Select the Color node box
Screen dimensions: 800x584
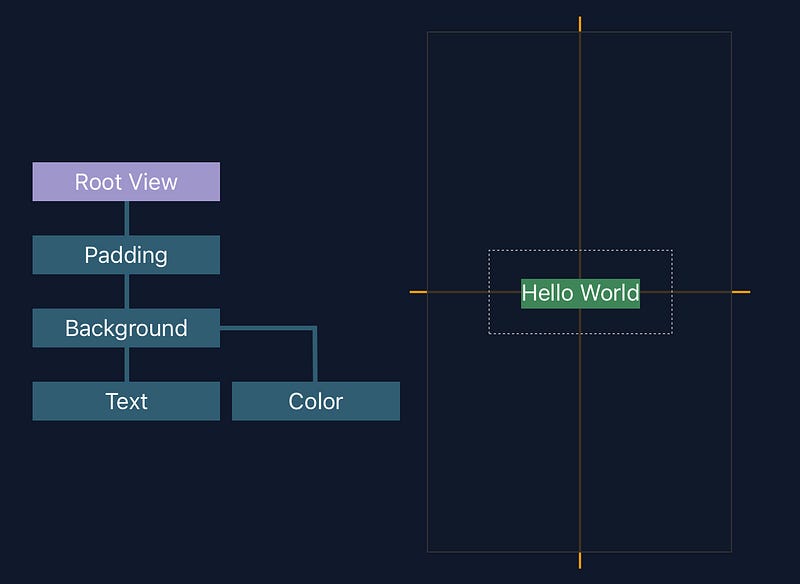click(316, 401)
